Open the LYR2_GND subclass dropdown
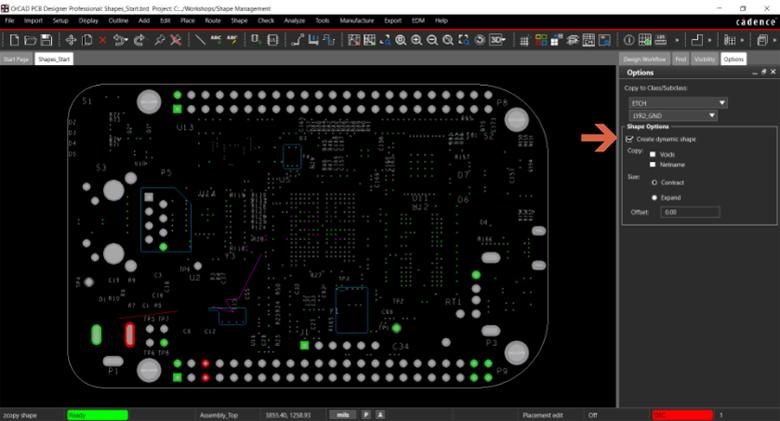The width and height of the screenshot is (780, 421). coord(674,115)
